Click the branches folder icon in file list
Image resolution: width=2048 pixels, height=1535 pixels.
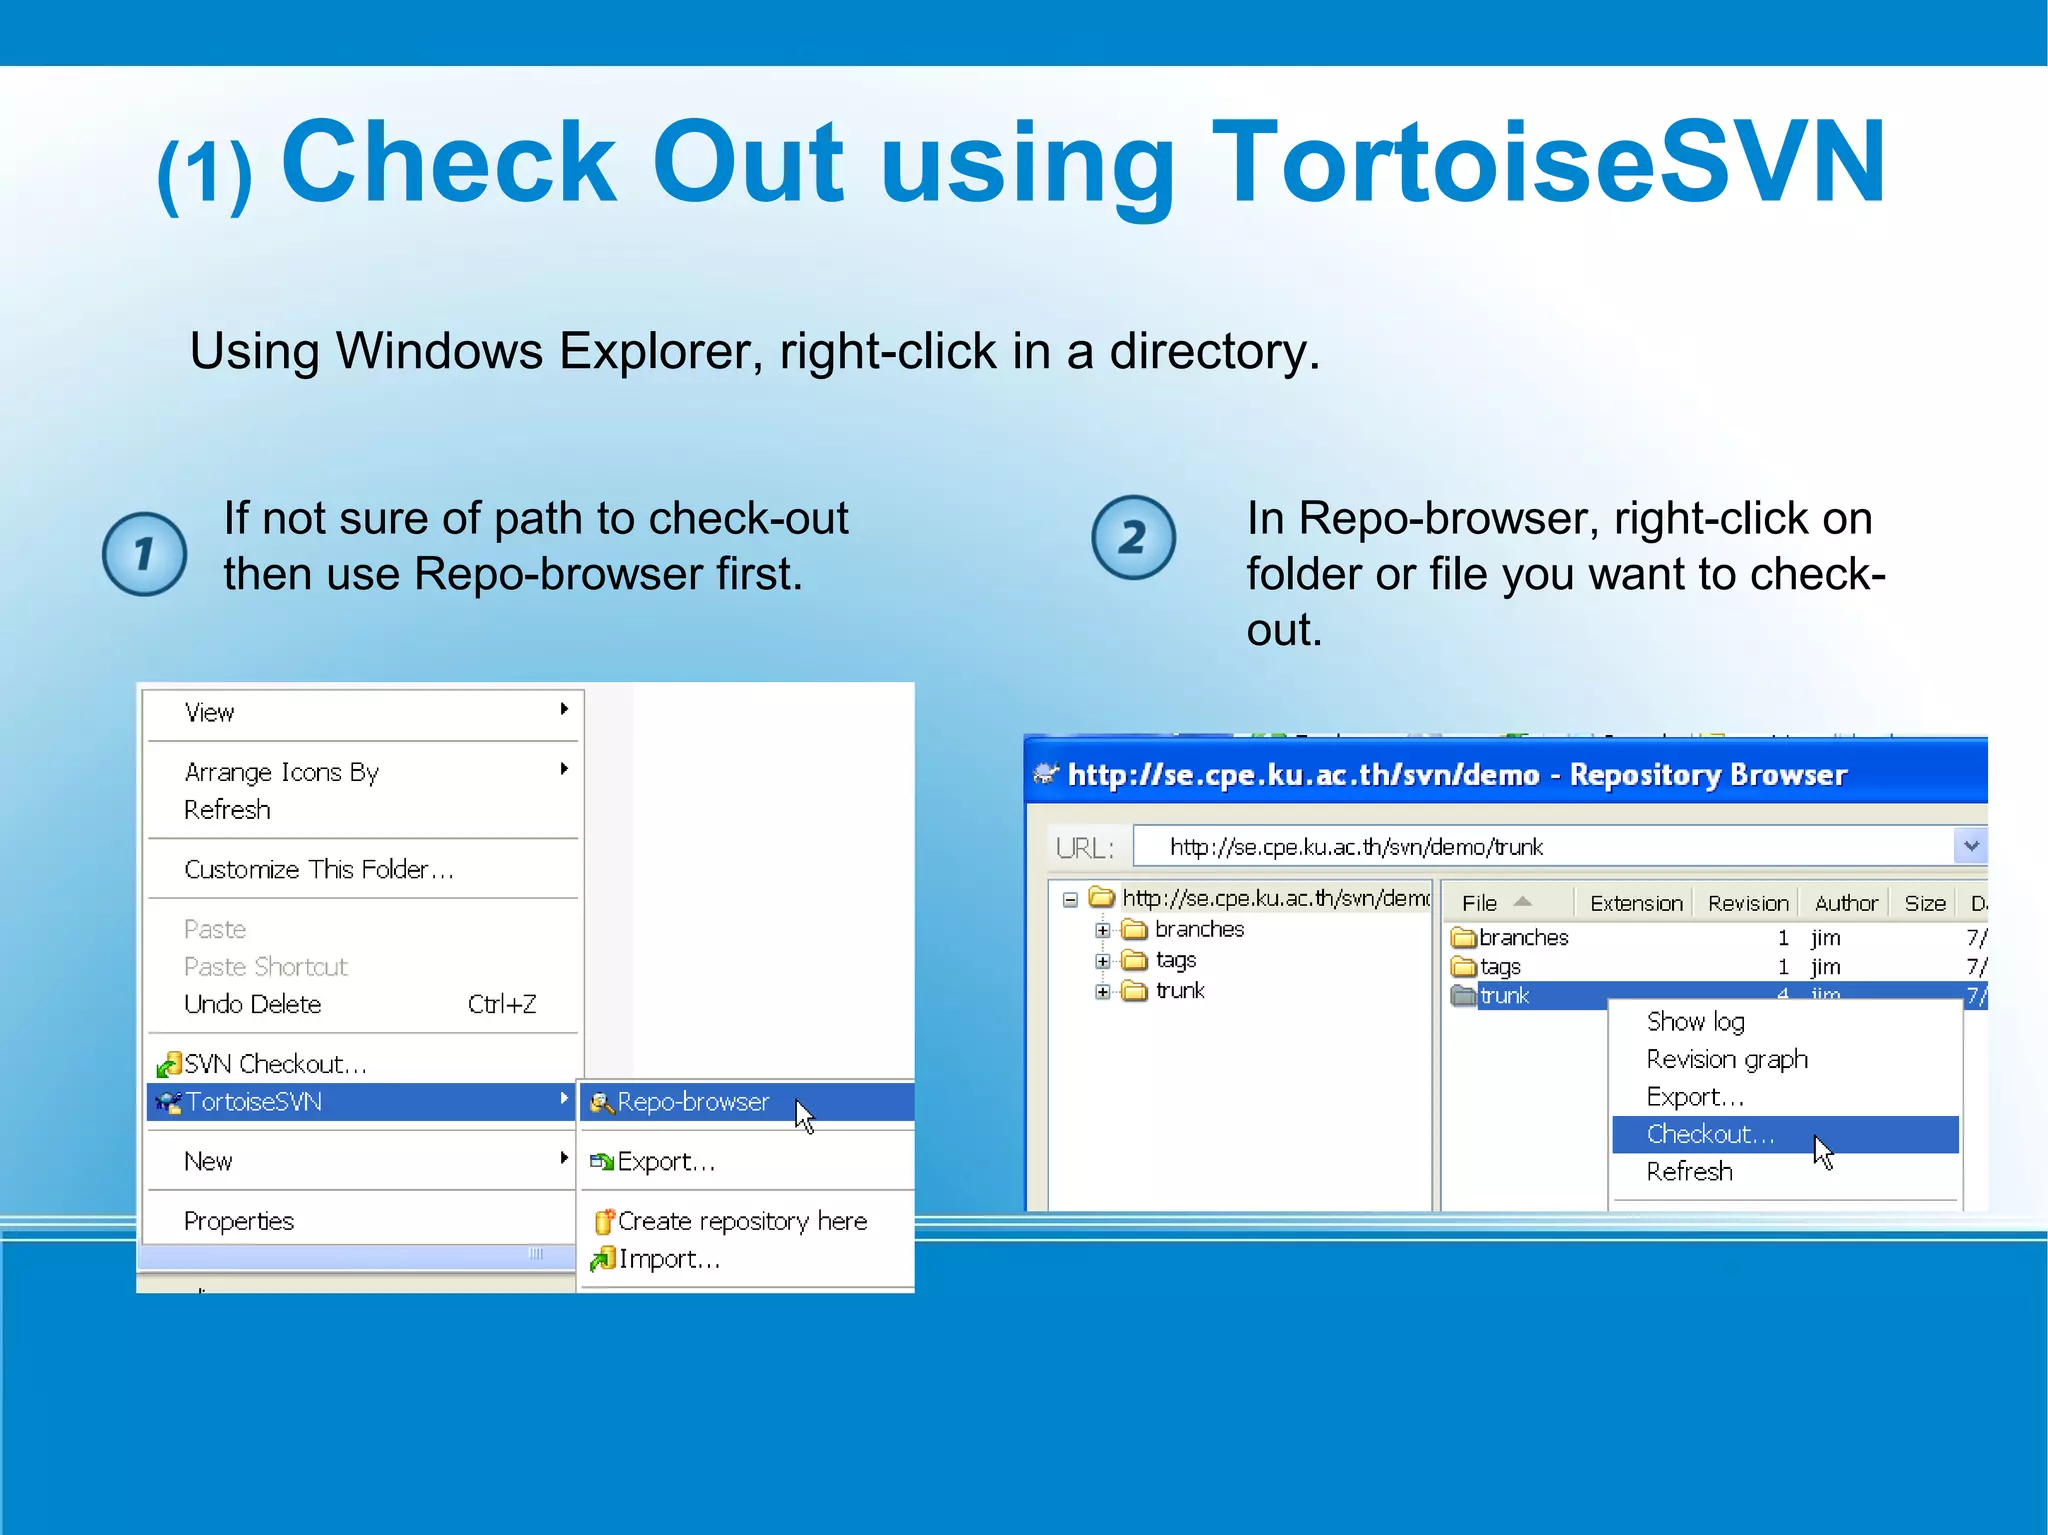[1463, 938]
